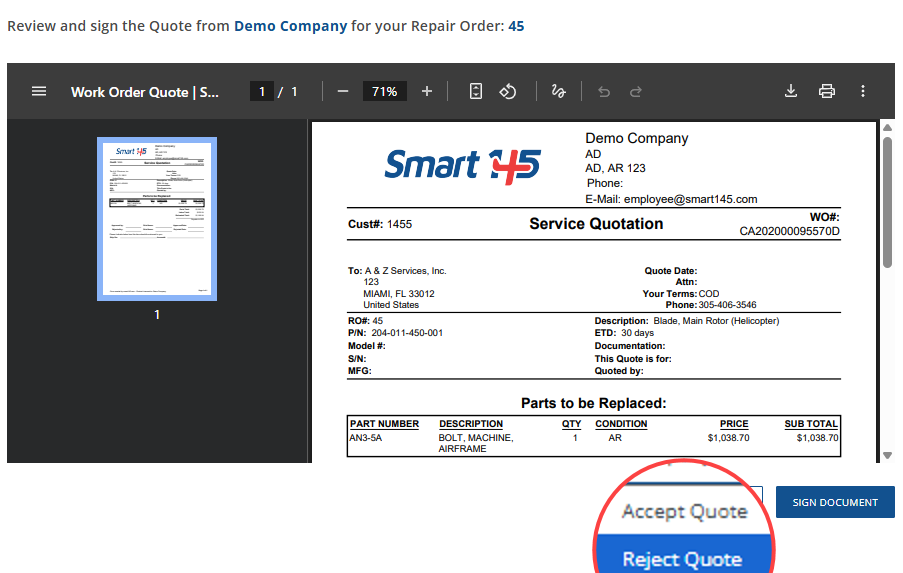Viewport: 903px width, 573px height.
Task: Select the page 1 thumbnail
Action: click(157, 219)
